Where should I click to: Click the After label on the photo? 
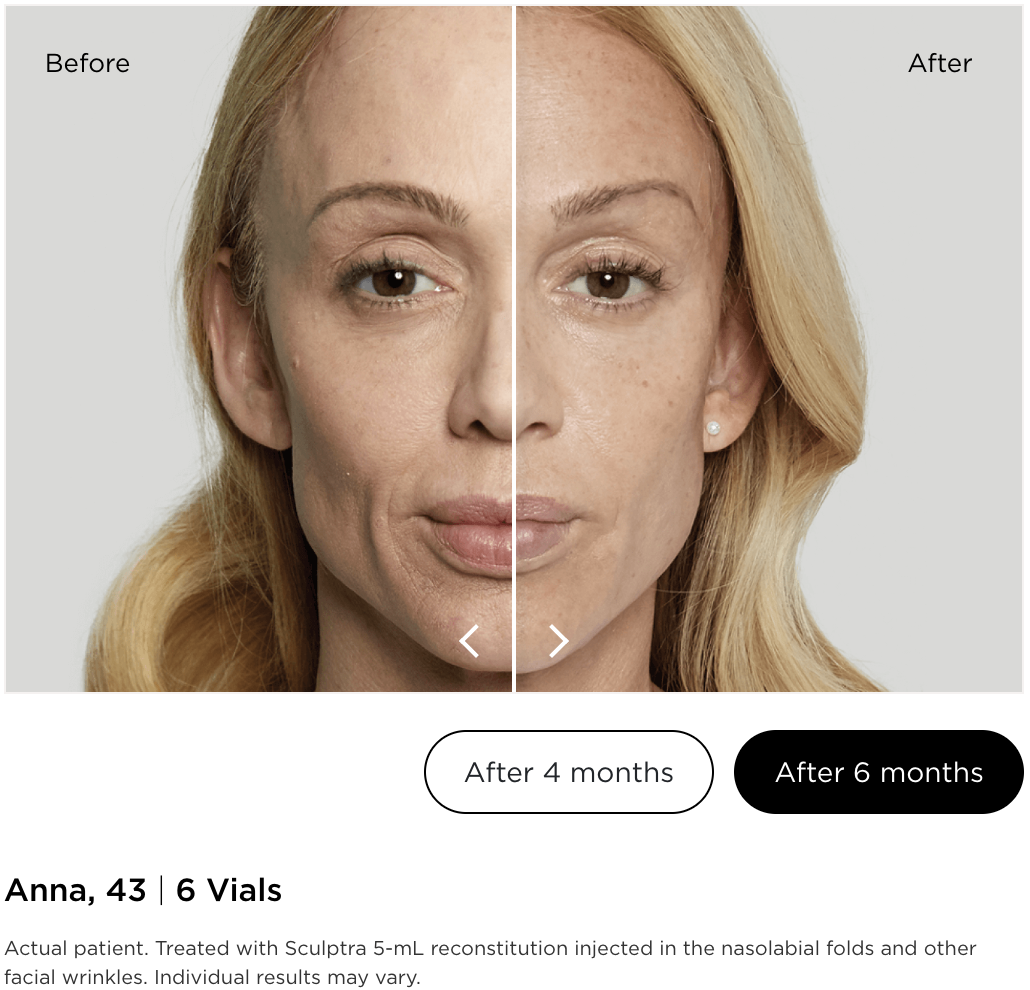(x=940, y=64)
